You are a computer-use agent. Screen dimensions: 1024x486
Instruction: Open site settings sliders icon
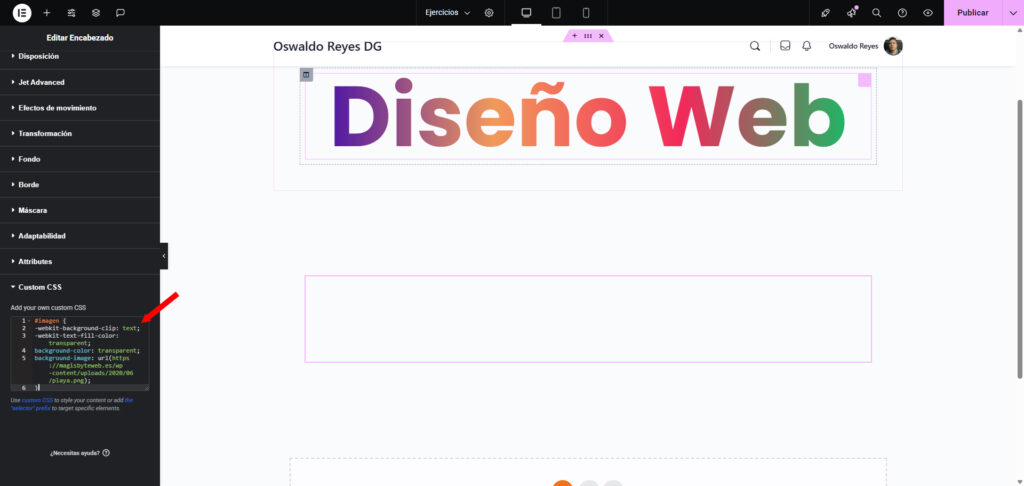point(71,13)
